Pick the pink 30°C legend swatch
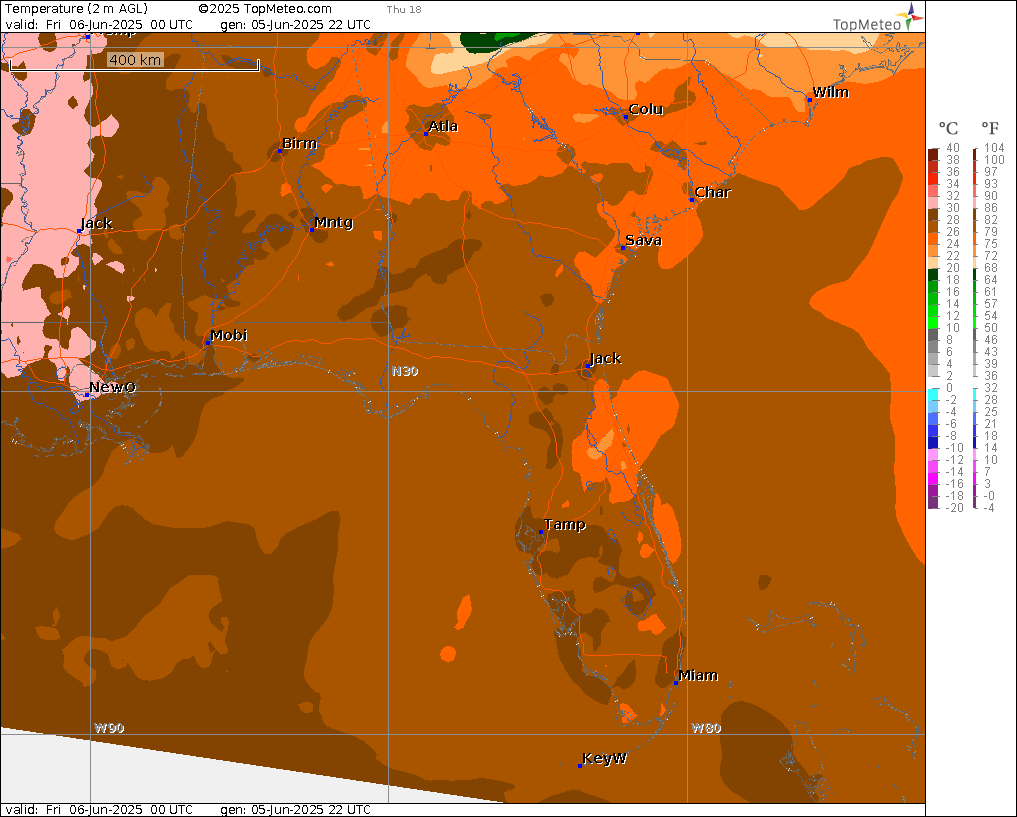 [x=933, y=202]
